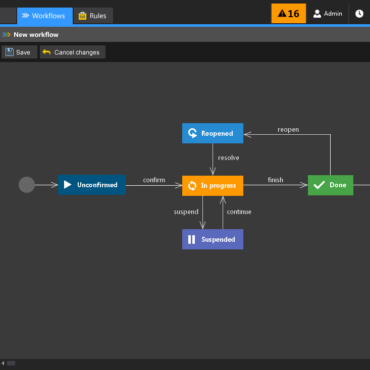This screenshot has width=370, height=370.
Task: Click the checkmark icon on Done
Action: (x=319, y=185)
